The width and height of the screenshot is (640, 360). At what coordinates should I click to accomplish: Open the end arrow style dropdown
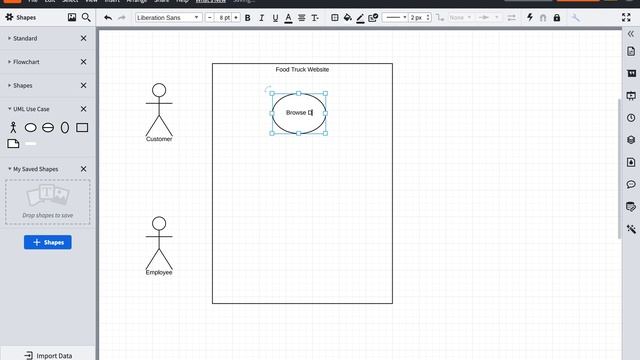pyautogui.click(x=488, y=18)
